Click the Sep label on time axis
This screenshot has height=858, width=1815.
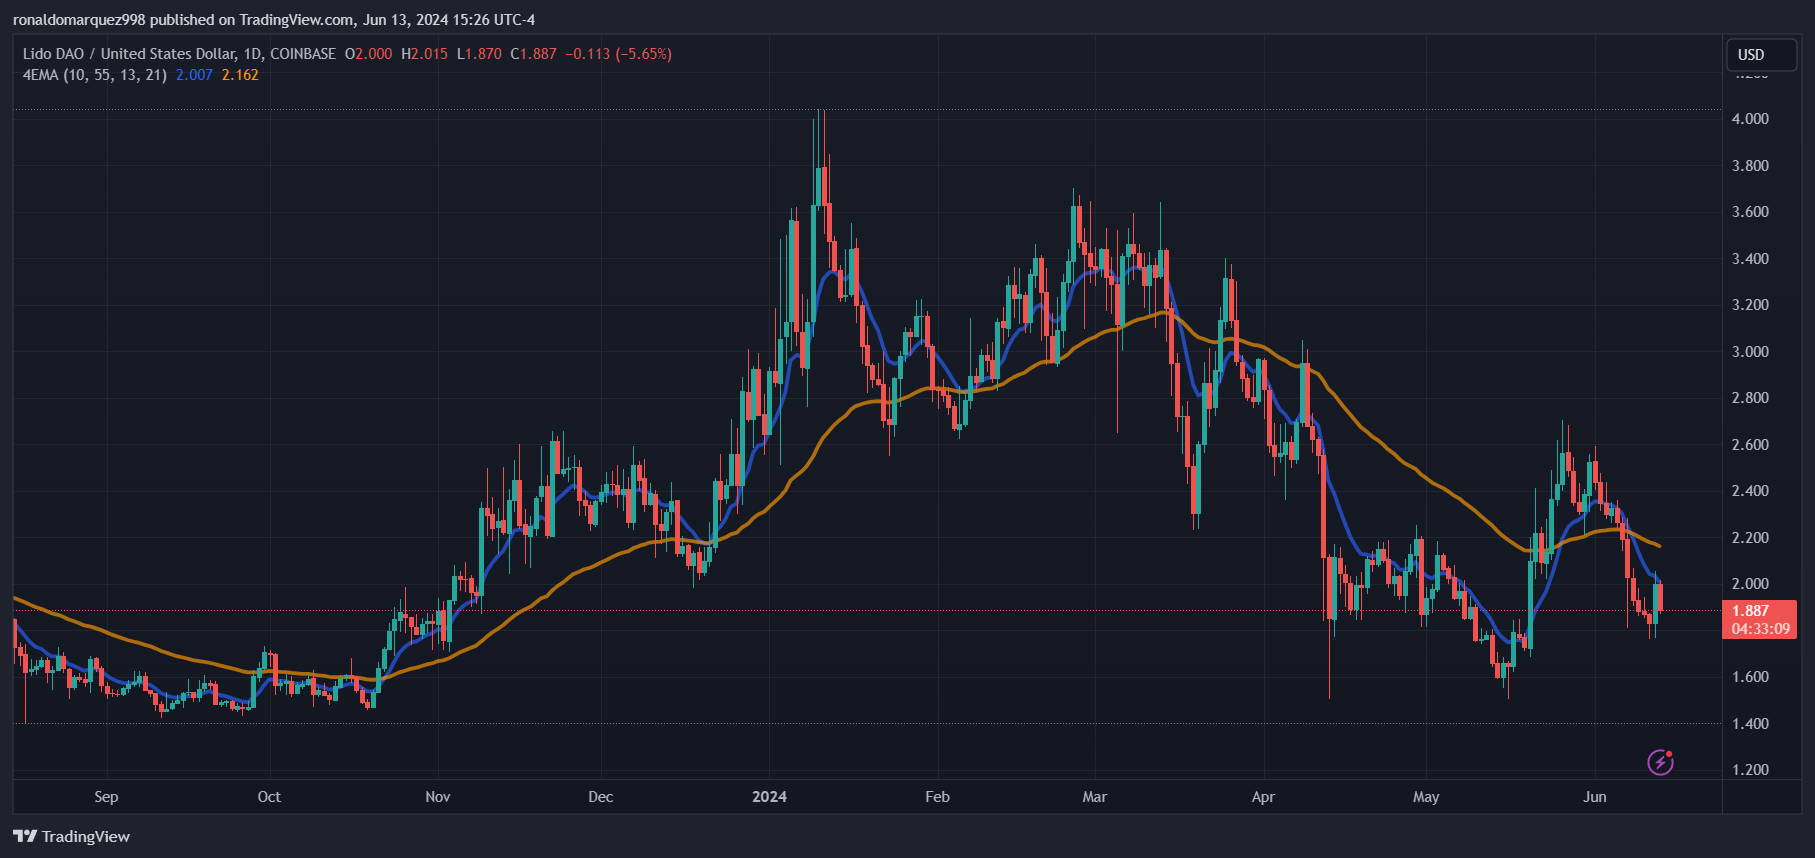pos(106,797)
